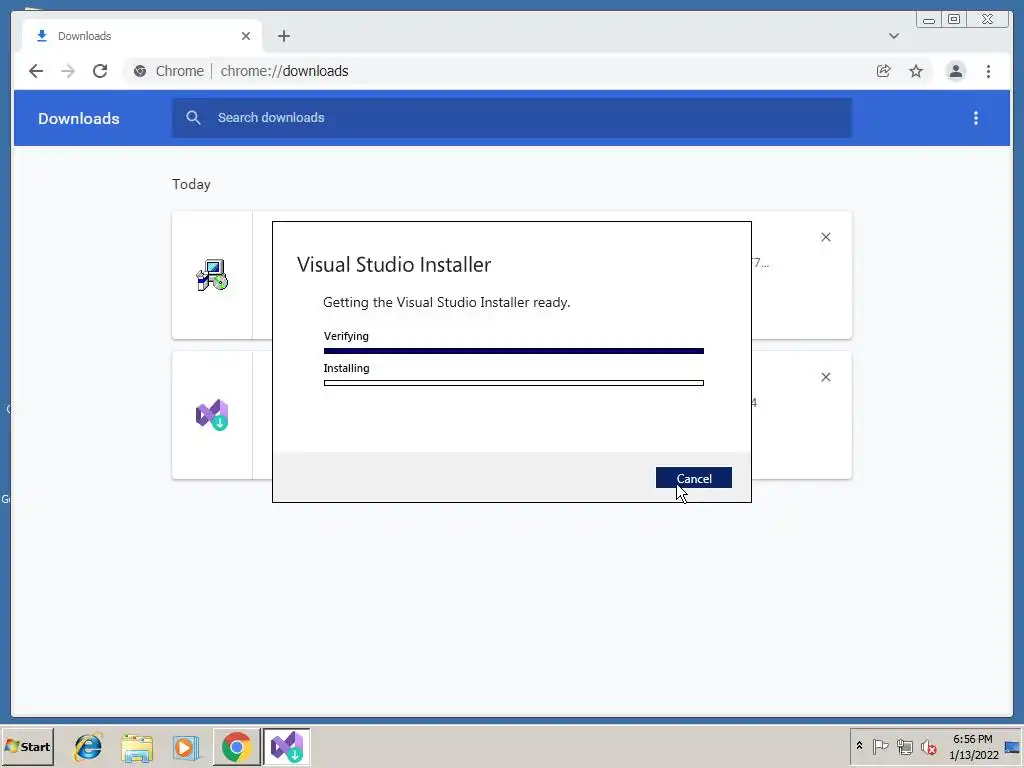Image resolution: width=1024 pixels, height=768 pixels.
Task: Open the Chrome profile avatar
Action: coord(955,71)
